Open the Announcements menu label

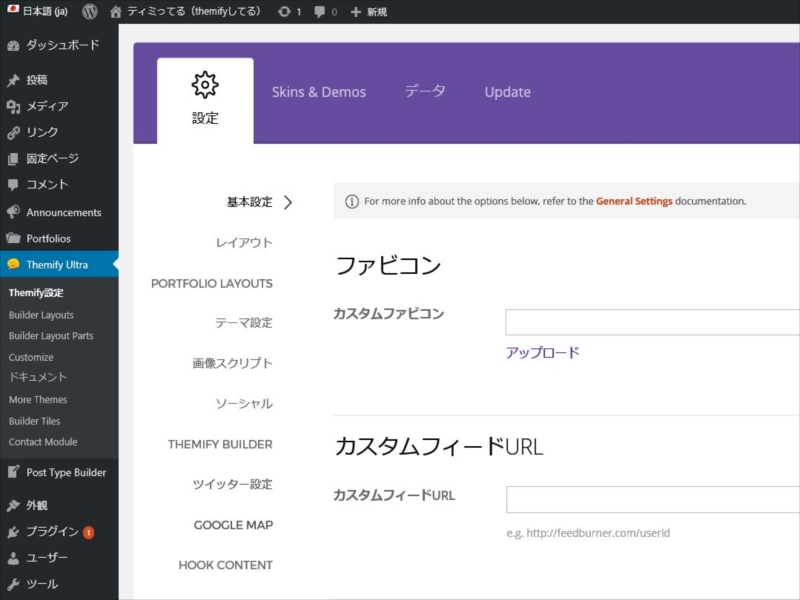point(64,212)
